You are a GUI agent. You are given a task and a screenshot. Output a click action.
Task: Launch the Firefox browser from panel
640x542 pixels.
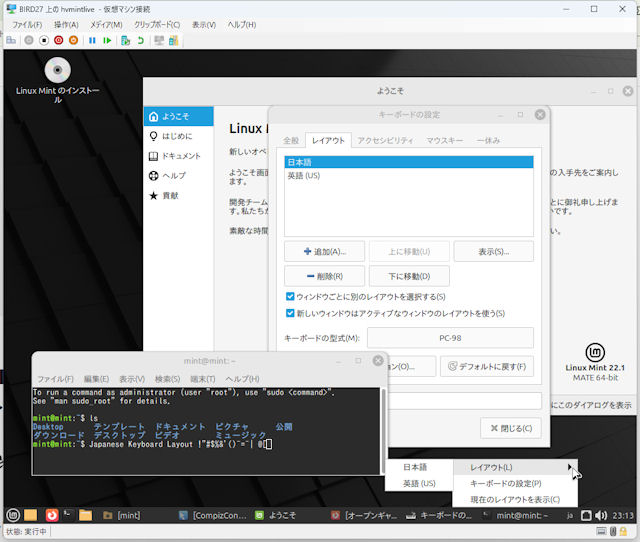click(x=52, y=515)
